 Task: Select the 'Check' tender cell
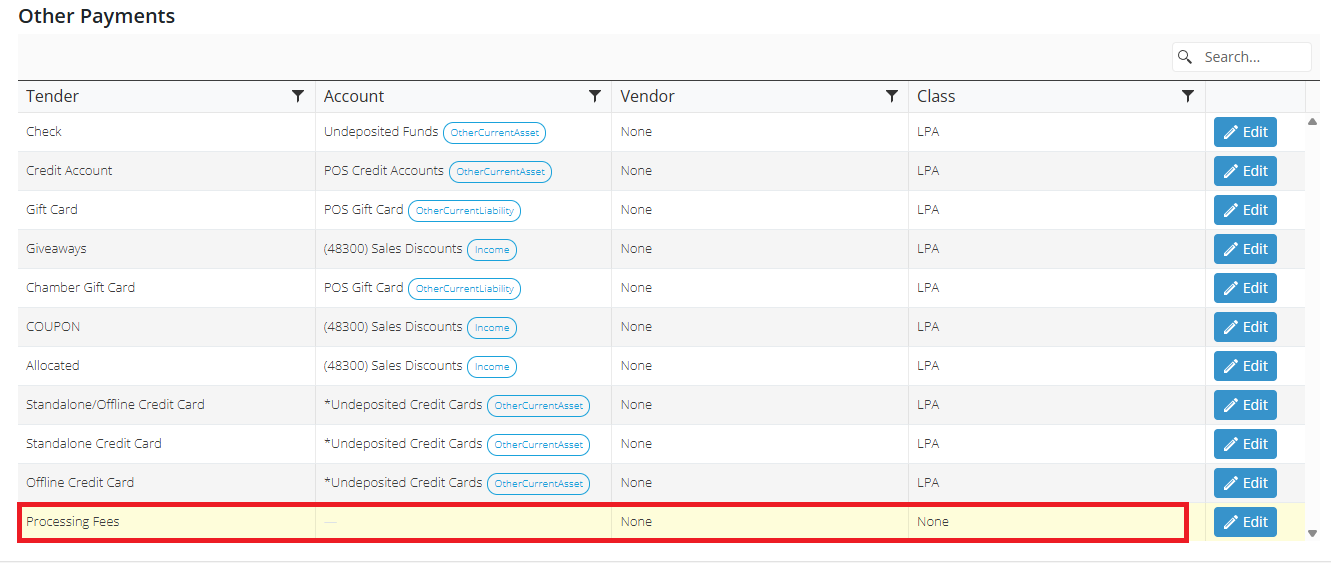pyautogui.click(x=166, y=132)
